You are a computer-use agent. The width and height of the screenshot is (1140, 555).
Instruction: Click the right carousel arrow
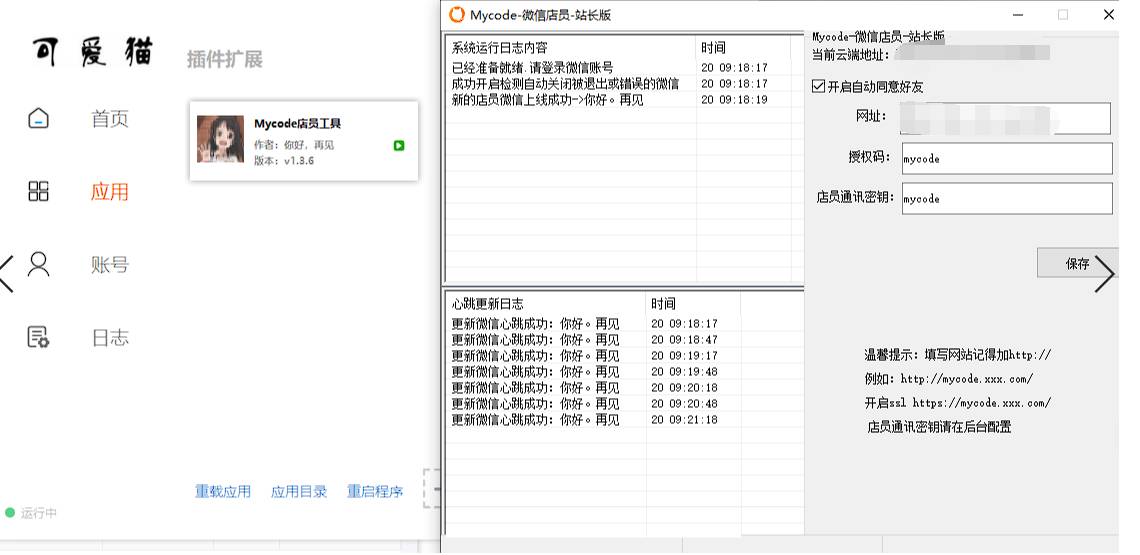click(1104, 273)
